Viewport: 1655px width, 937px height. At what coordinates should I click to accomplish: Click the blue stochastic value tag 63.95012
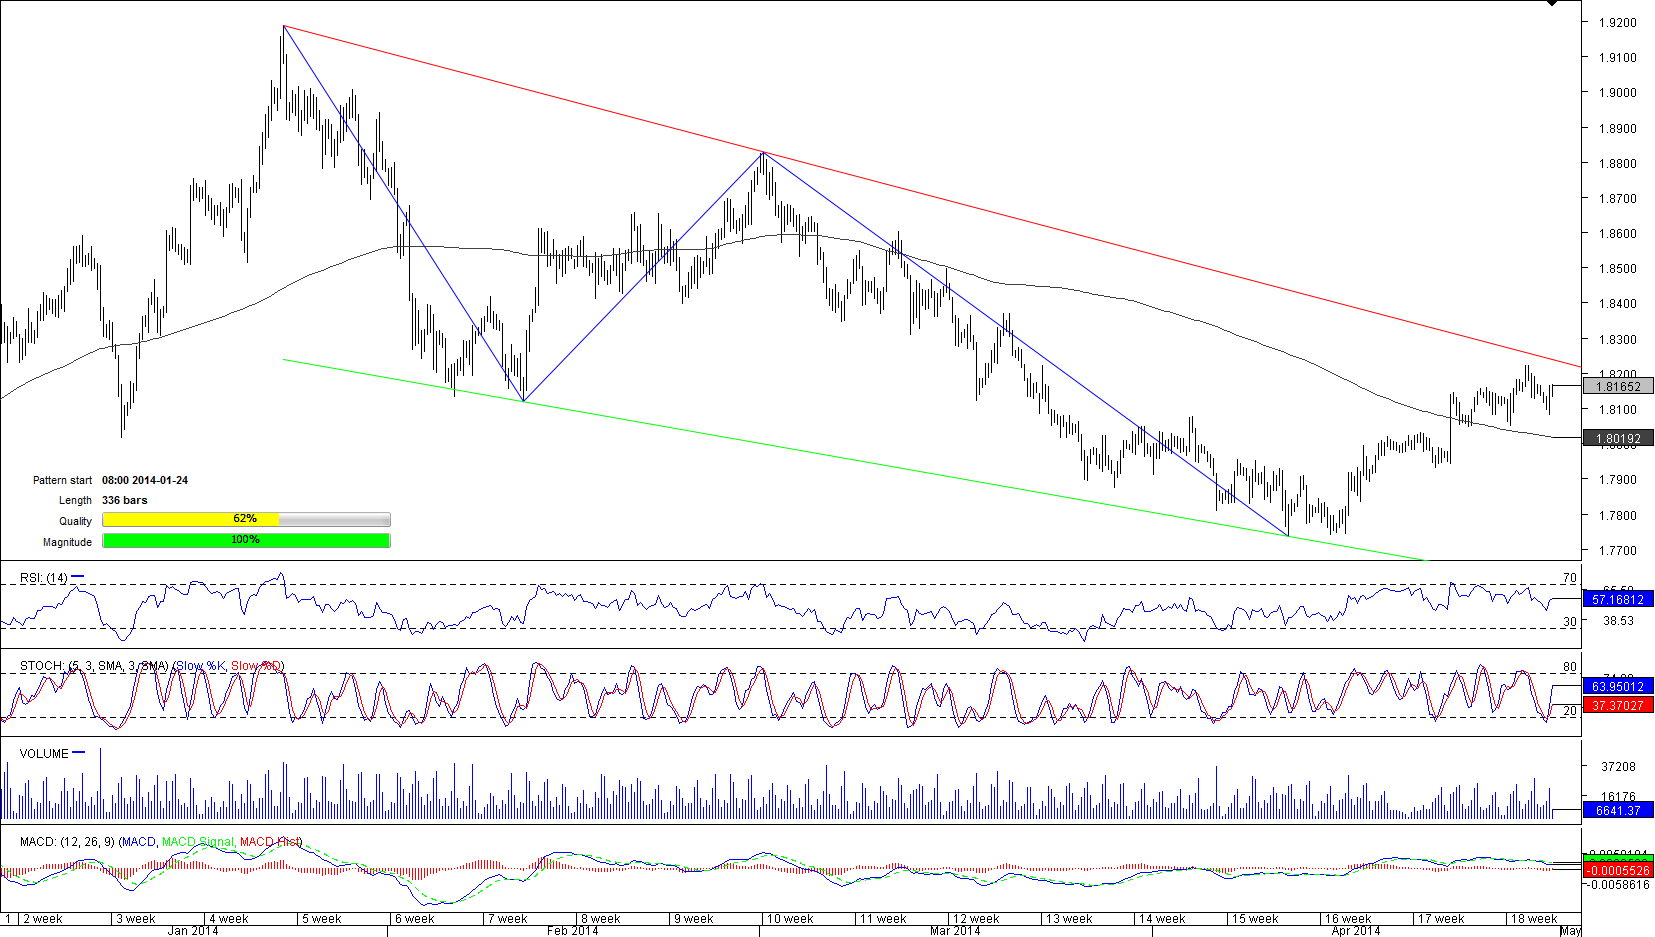click(x=1617, y=686)
